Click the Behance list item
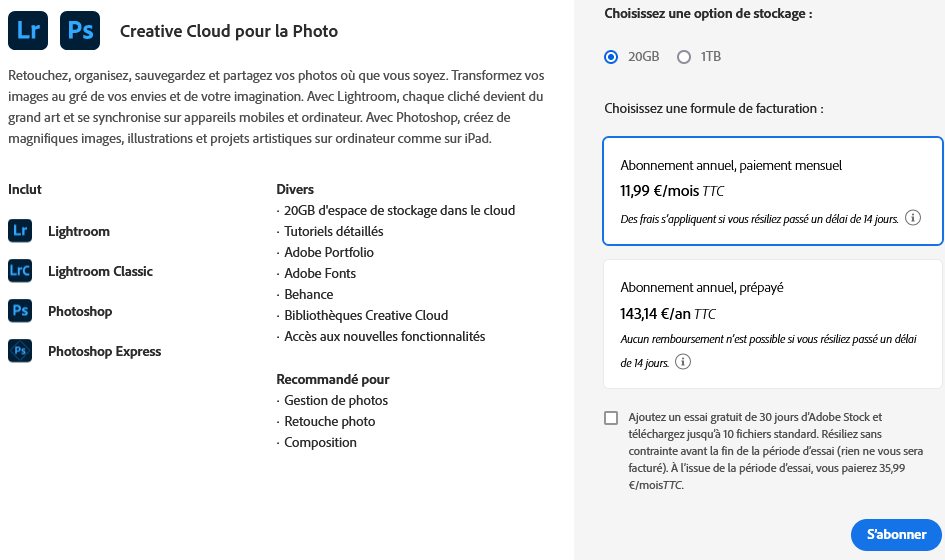 pyautogui.click(x=309, y=294)
